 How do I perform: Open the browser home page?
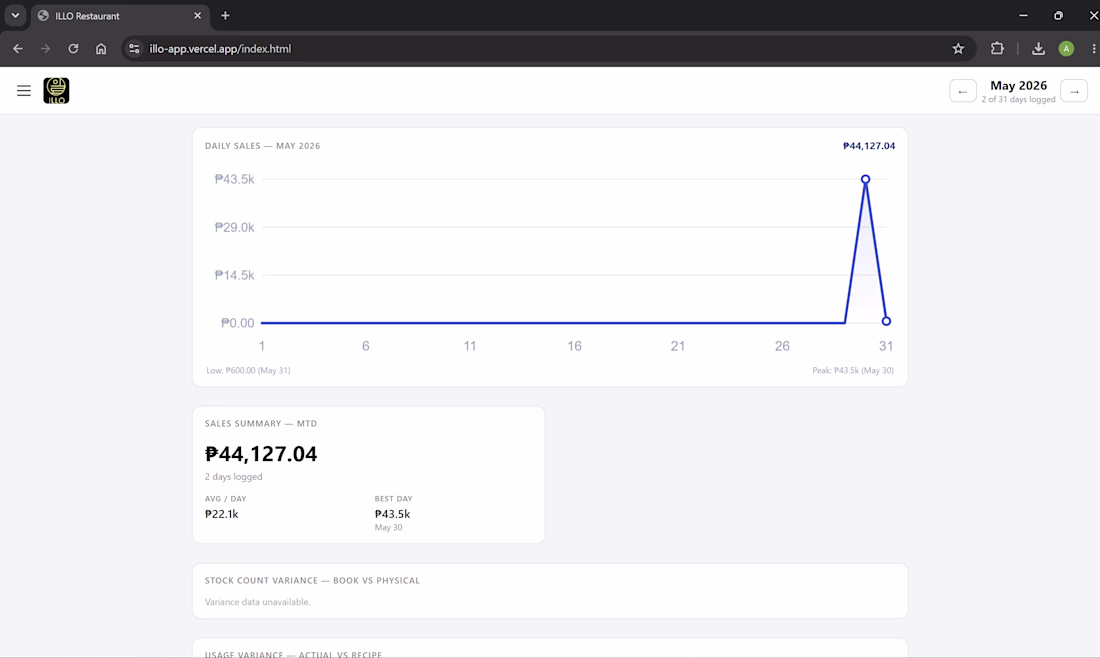pyautogui.click(x=101, y=48)
